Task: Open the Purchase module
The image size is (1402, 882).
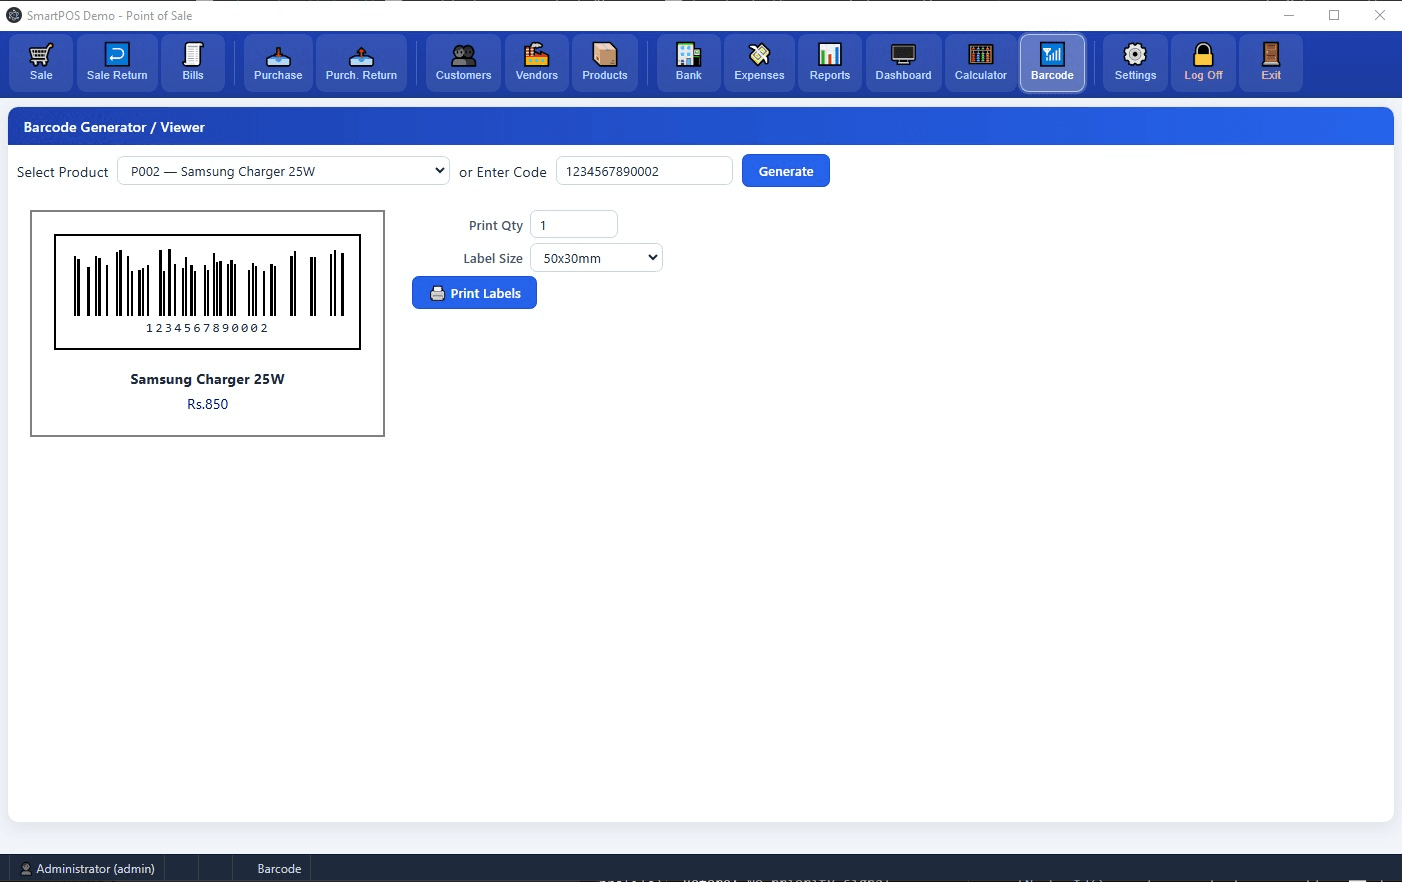Action: coord(277,62)
